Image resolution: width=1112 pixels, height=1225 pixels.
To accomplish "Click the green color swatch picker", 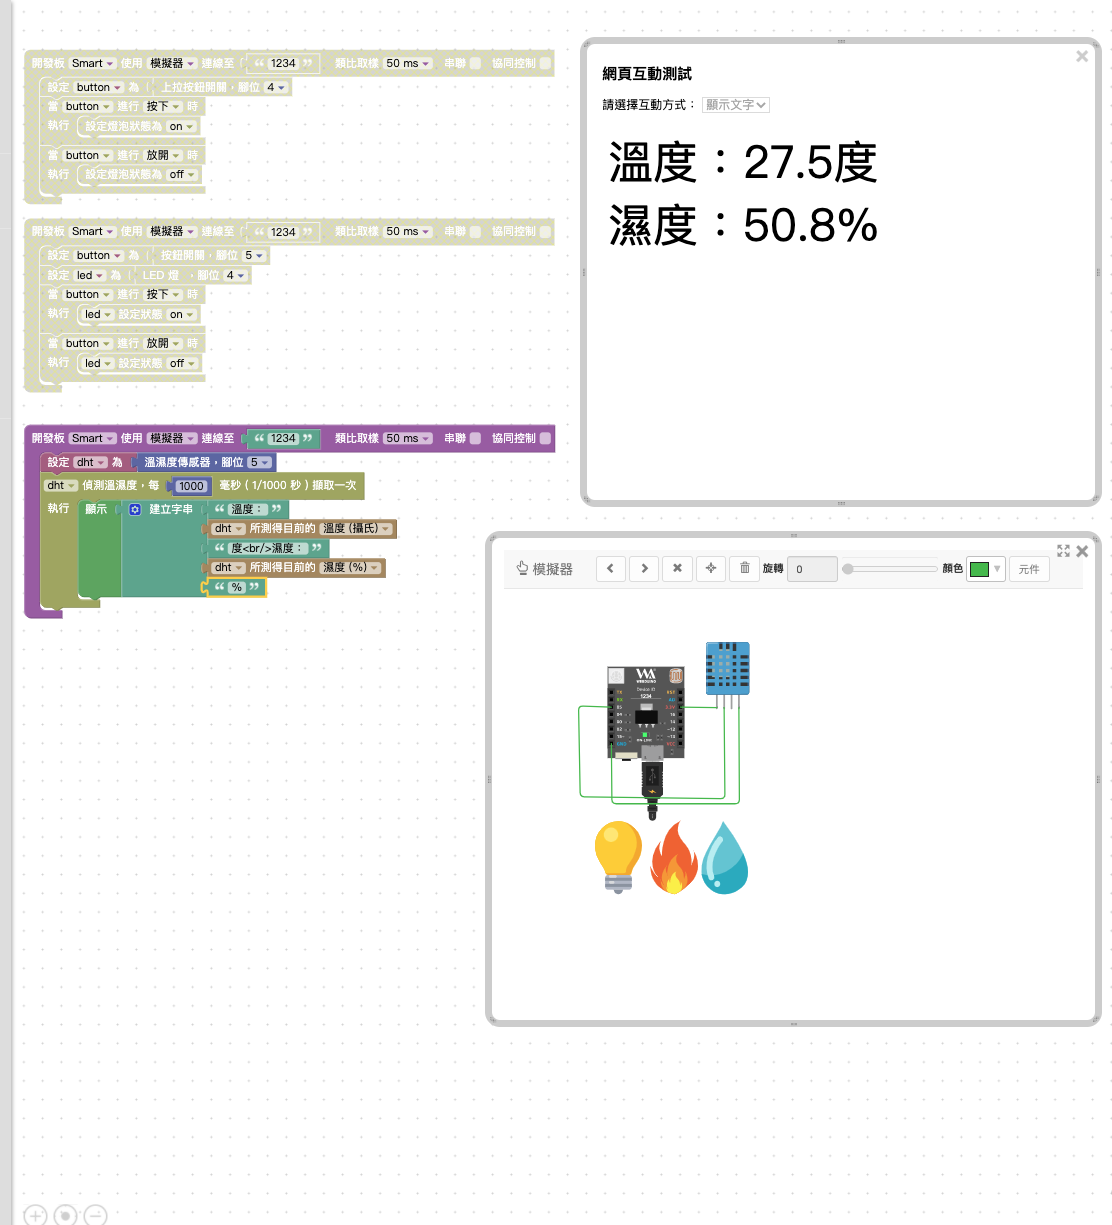I will (984, 569).
